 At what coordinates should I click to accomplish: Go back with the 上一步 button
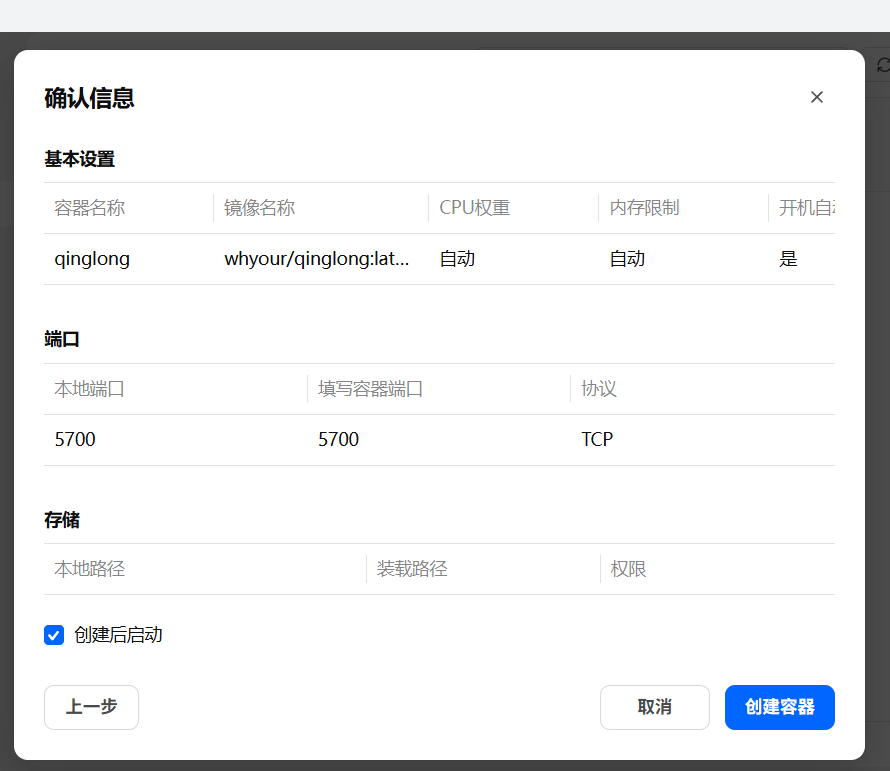point(91,707)
